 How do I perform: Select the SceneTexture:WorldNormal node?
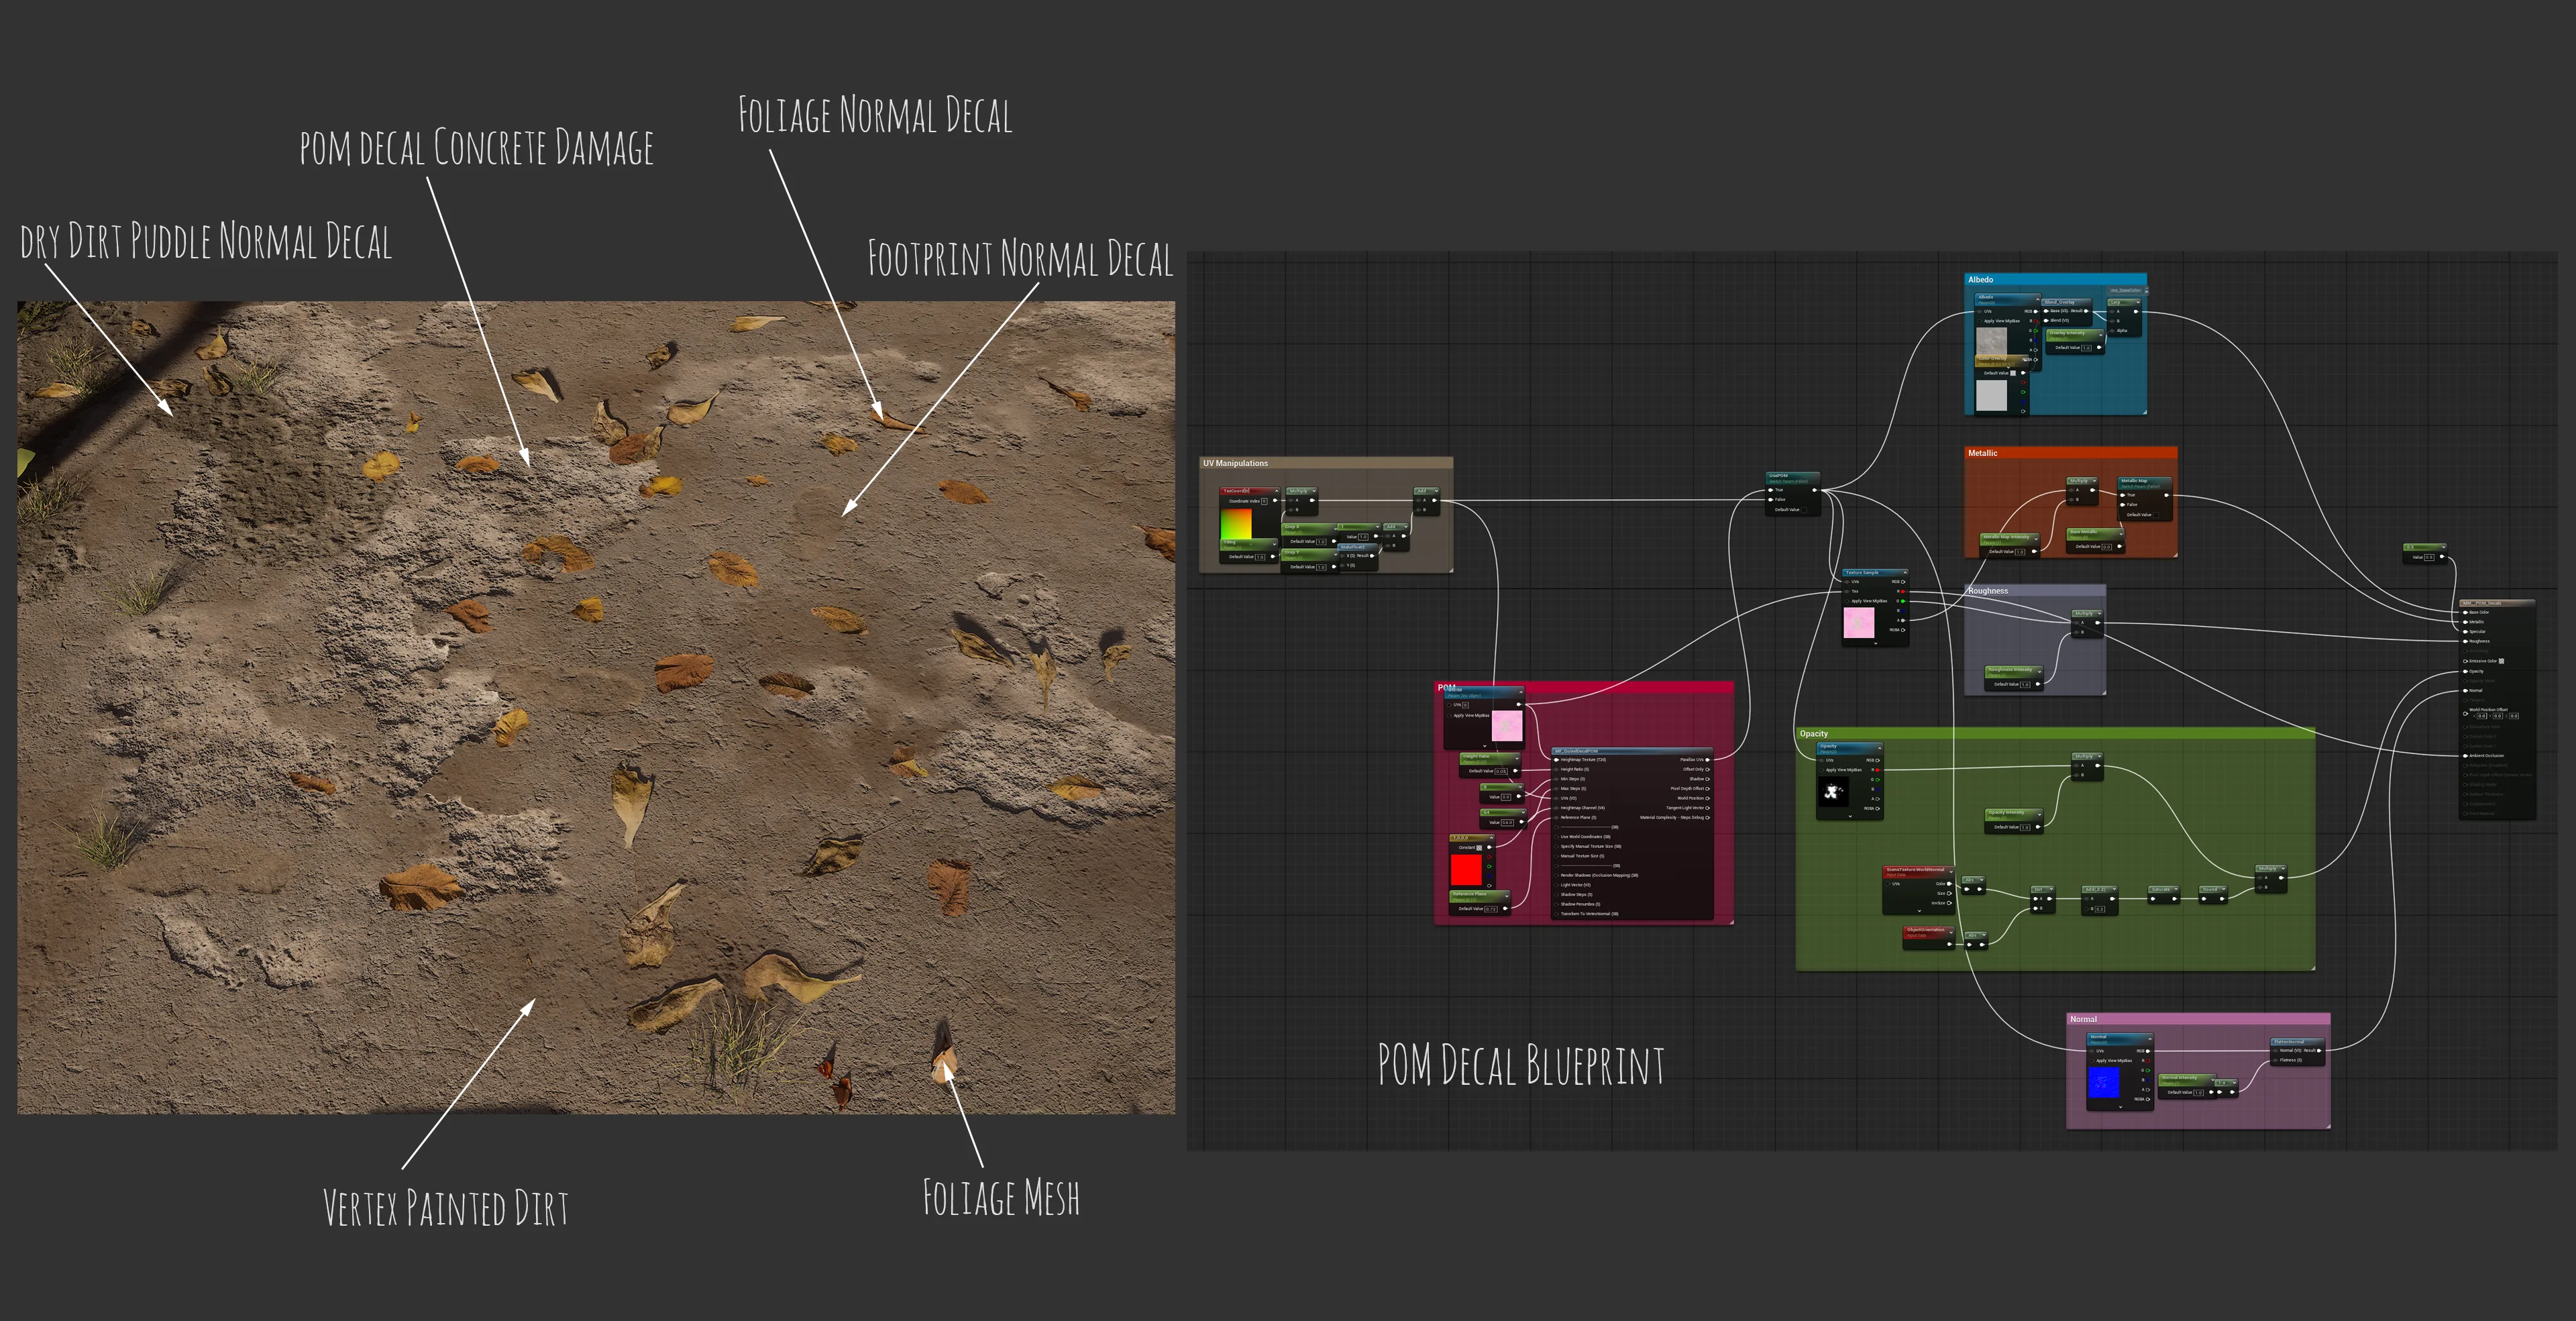point(1919,890)
